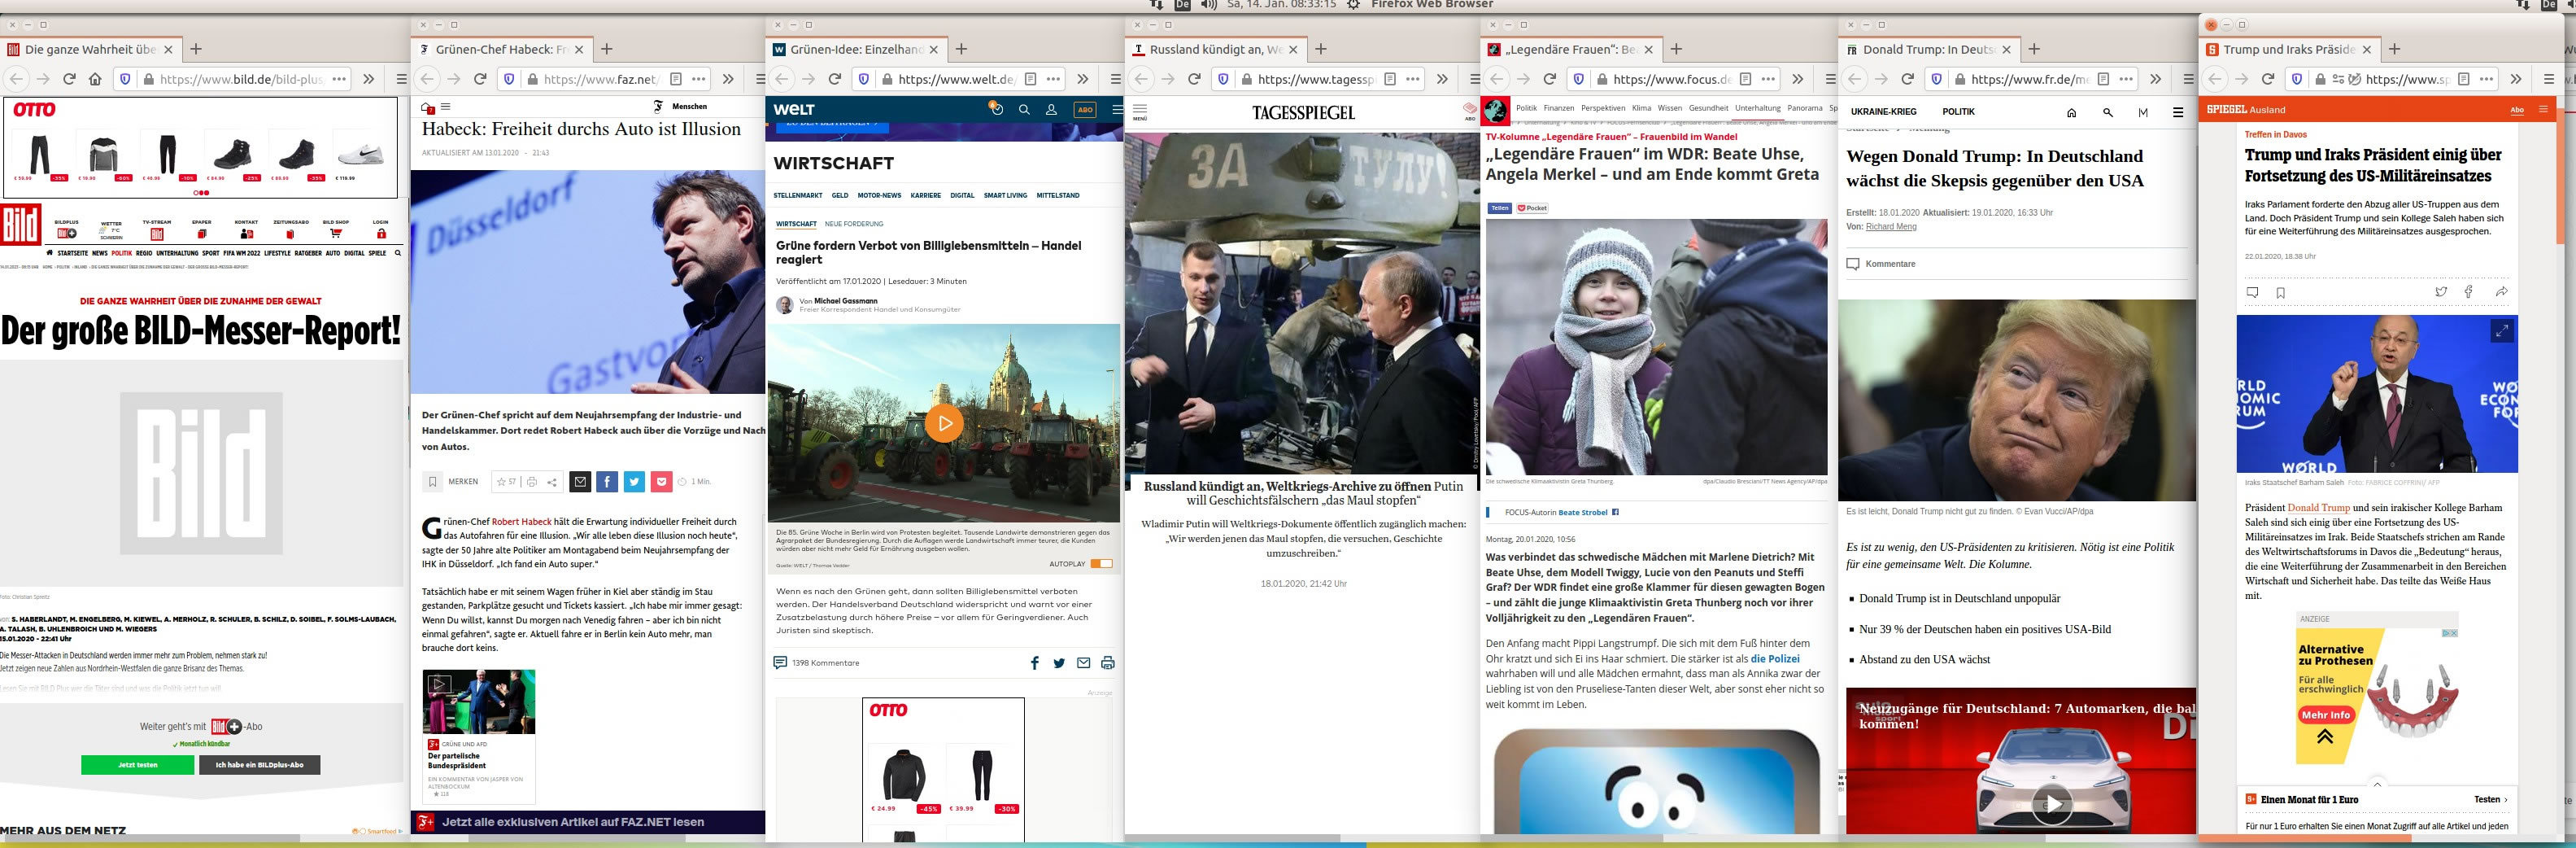Click the Bild logo in page header
Viewport: 2576px width, 848px height.
click(20, 225)
